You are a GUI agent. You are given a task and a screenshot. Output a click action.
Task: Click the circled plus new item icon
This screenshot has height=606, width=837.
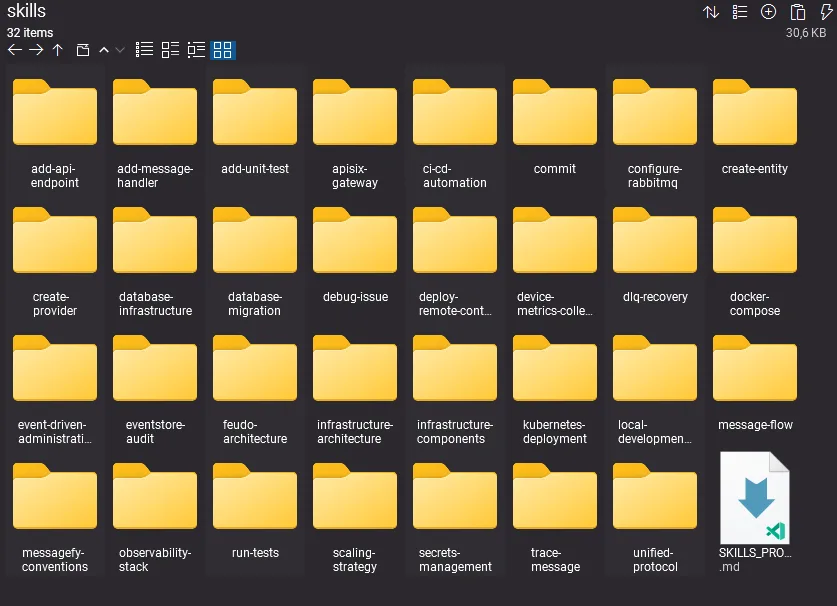[x=768, y=12]
